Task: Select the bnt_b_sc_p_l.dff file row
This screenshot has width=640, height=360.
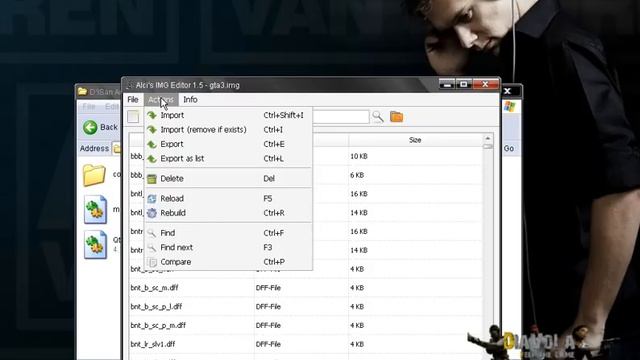Action: [x=305, y=307]
